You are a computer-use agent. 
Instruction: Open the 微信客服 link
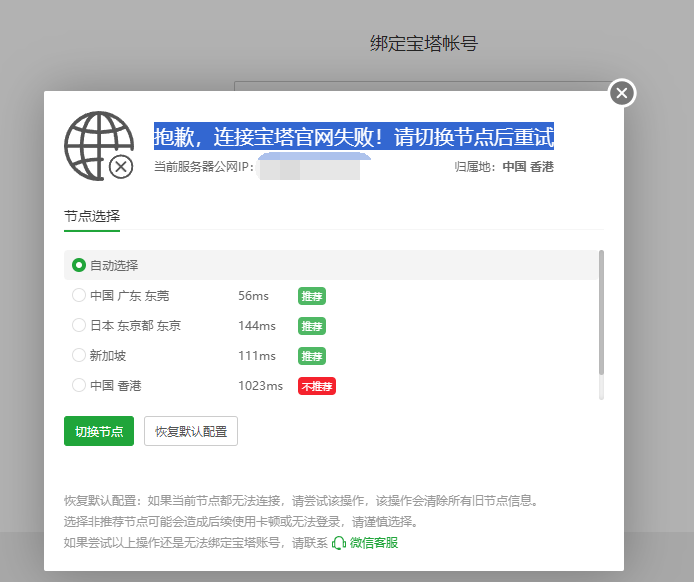click(374, 543)
